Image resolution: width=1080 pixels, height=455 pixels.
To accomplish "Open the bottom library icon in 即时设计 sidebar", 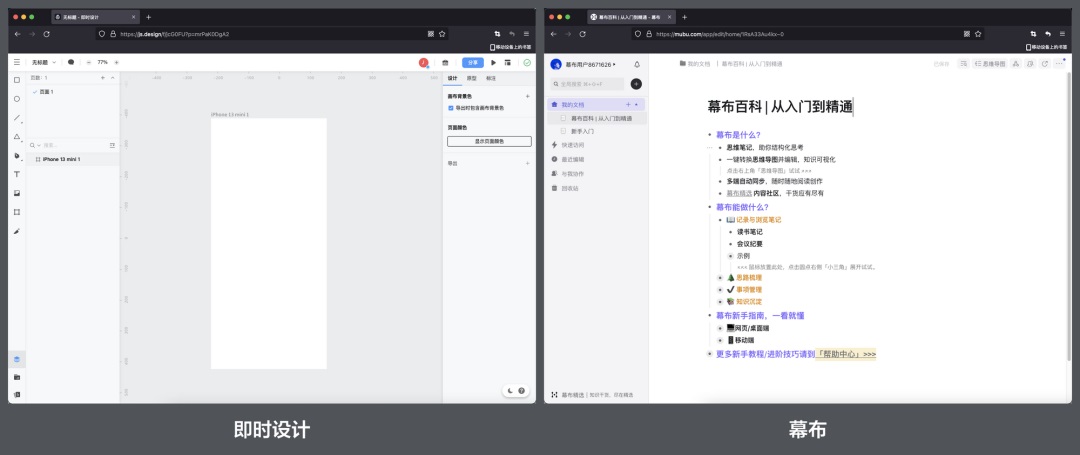I will 17,394.
